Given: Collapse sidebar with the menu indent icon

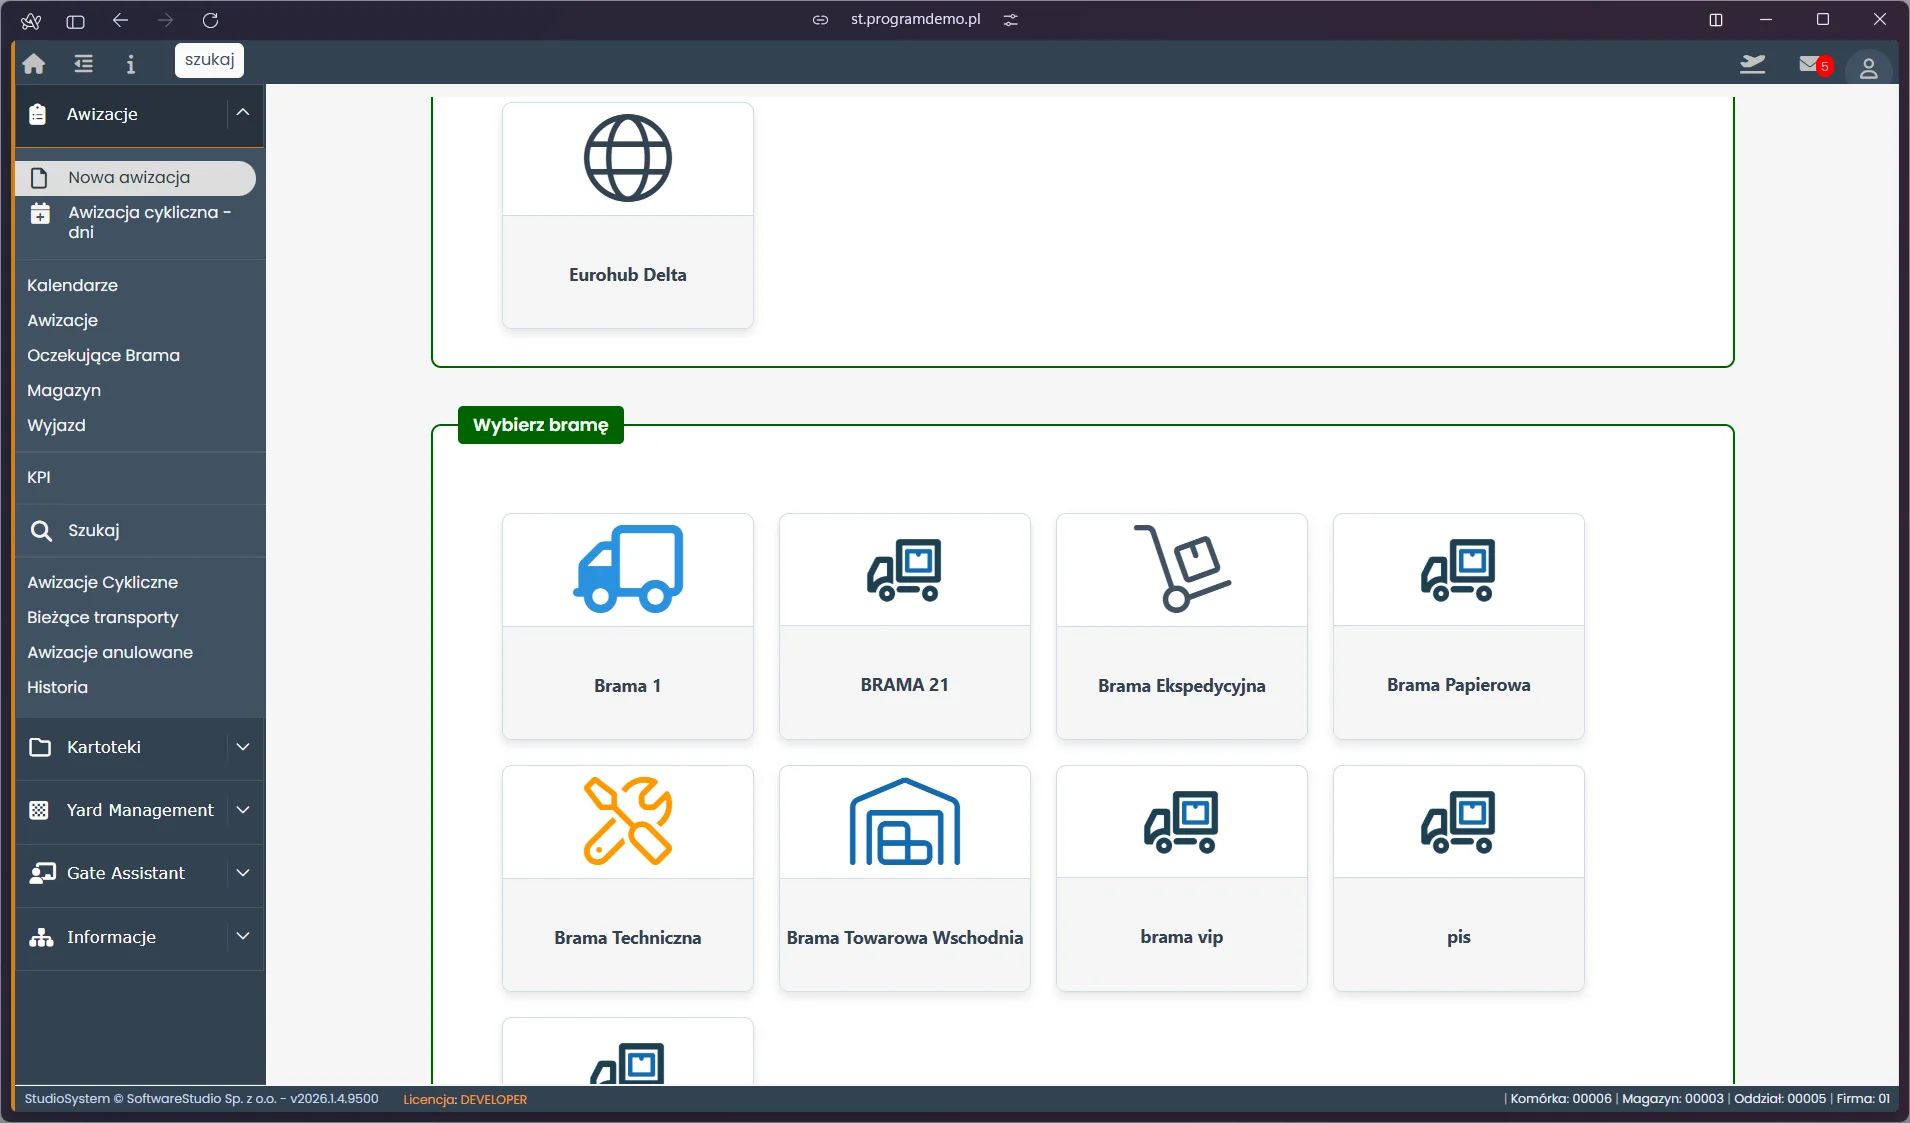Looking at the screenshot, I should pos(84,64).
